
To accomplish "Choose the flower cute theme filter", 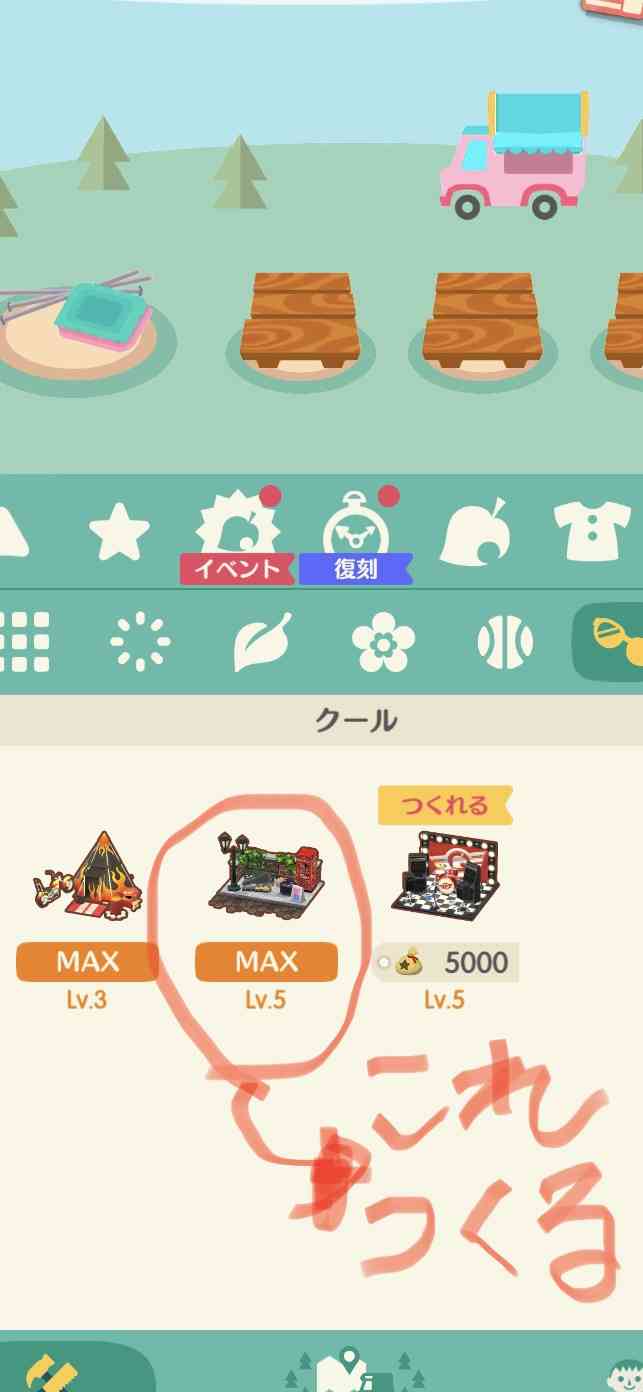I will [x=383, y=641].
